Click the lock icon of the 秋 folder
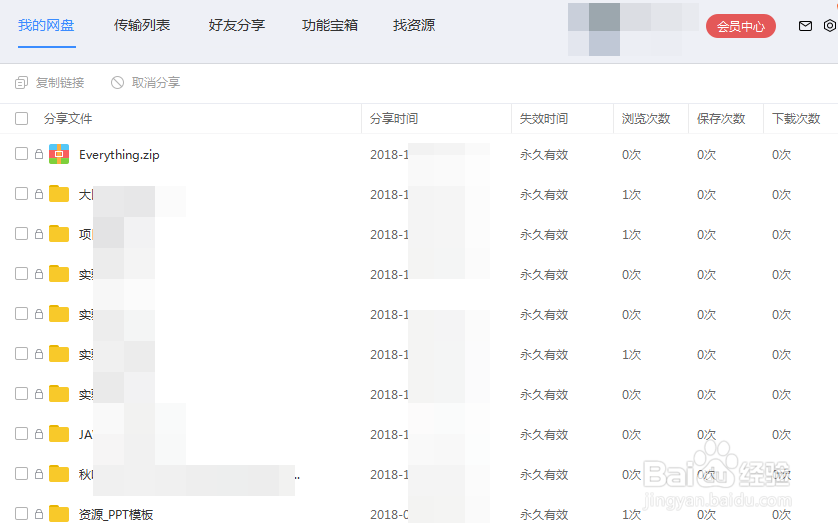The image size is (838, 529). pyautogui.click(x=38, y=474)
